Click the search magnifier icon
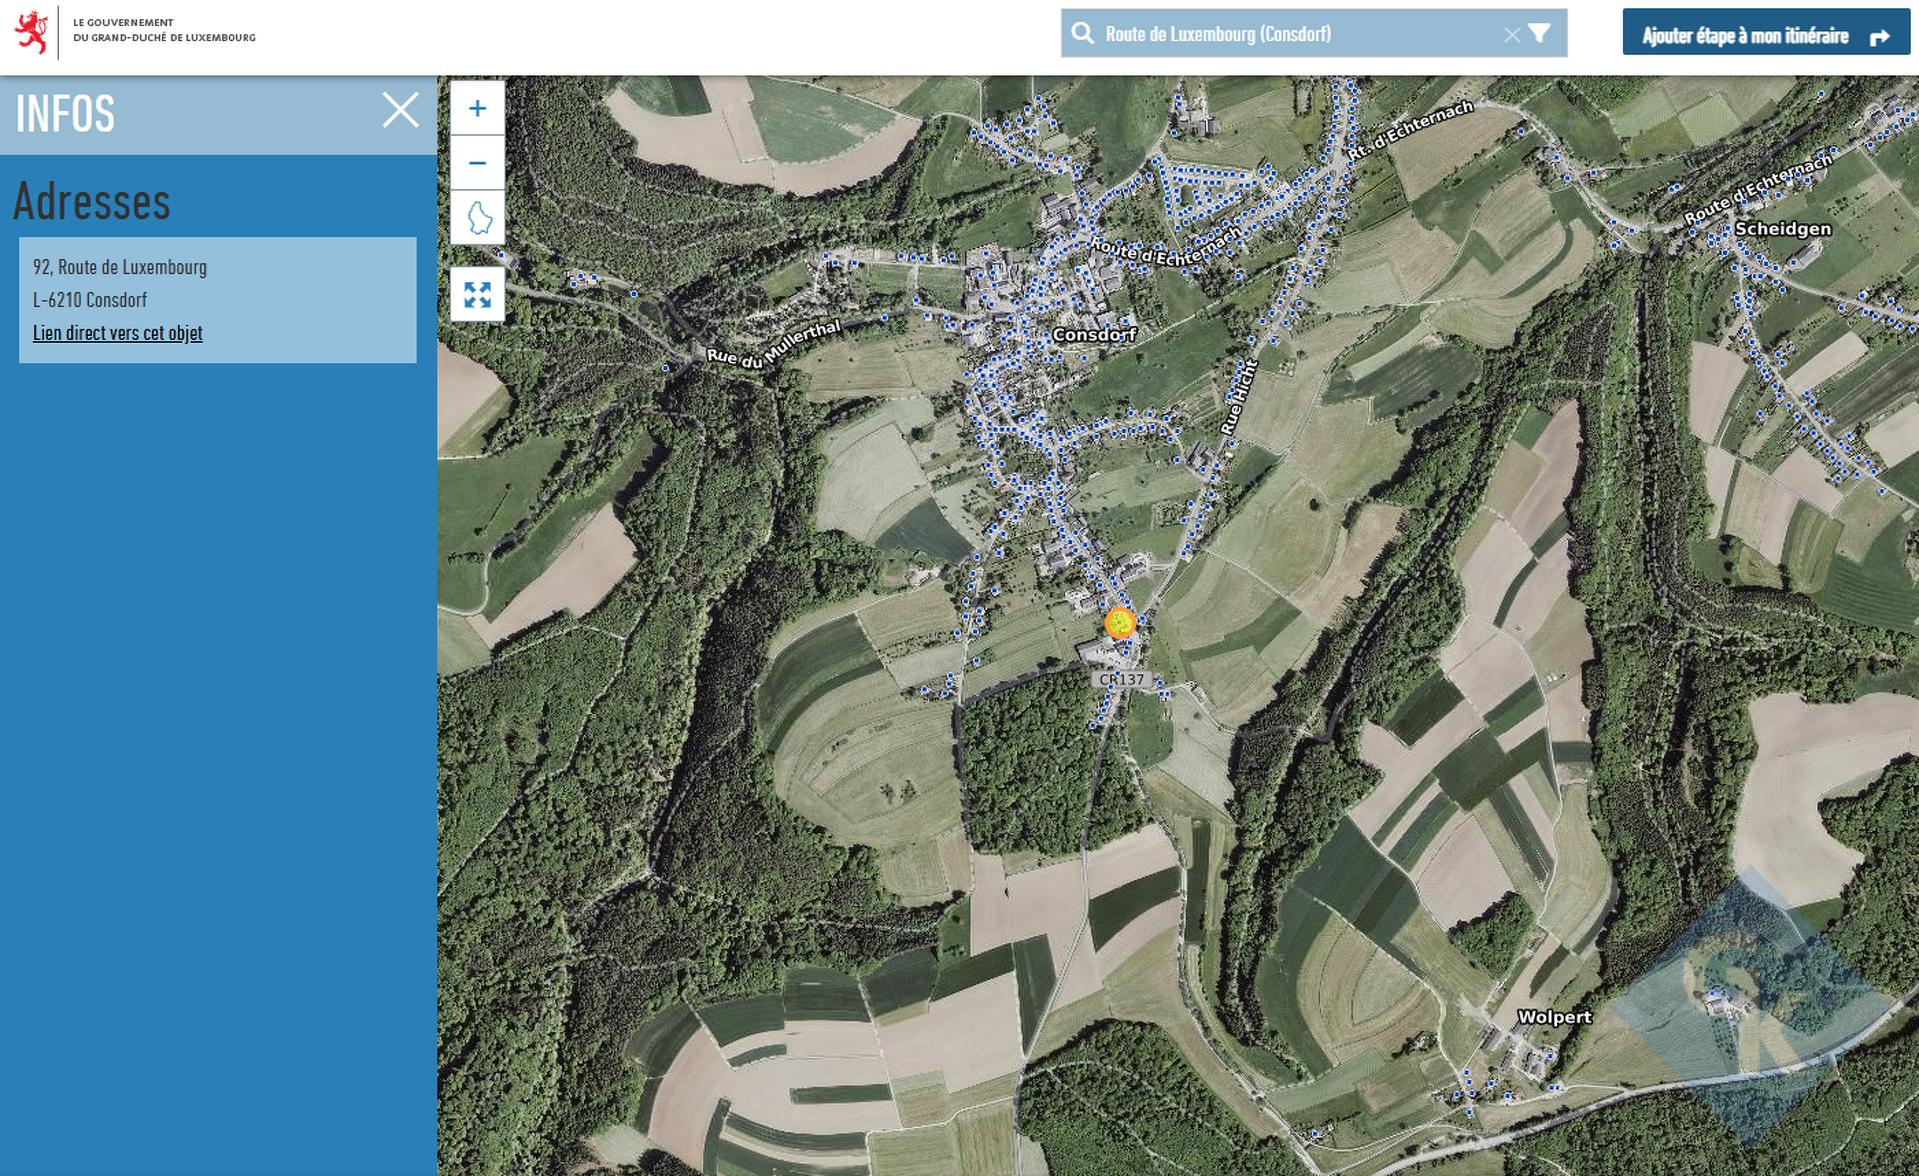 click(1082, 34)
